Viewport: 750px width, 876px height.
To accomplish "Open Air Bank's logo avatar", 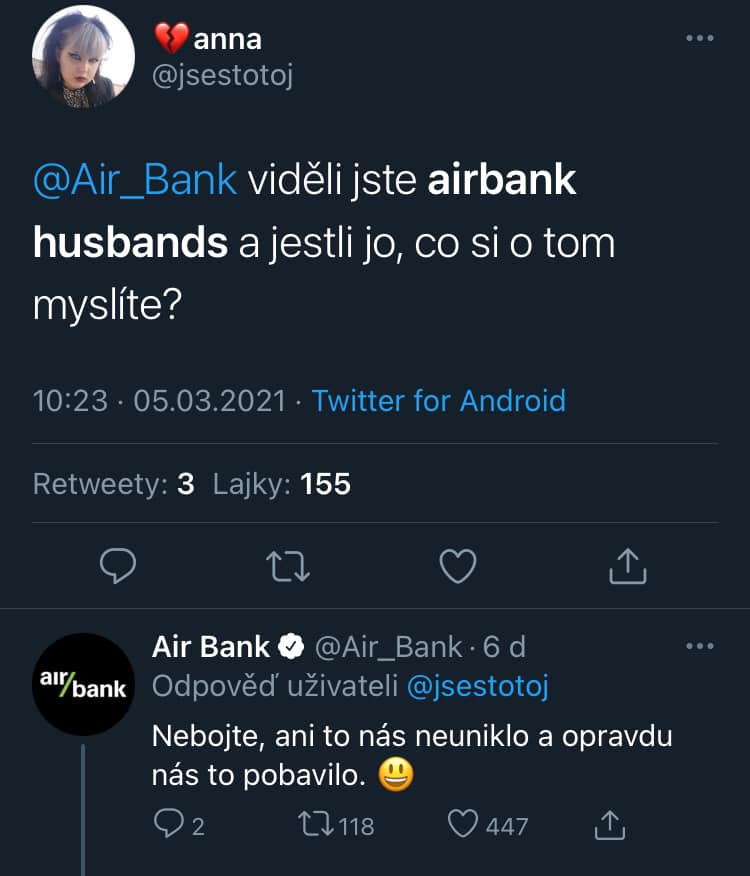I will click(x=83, y=685).
